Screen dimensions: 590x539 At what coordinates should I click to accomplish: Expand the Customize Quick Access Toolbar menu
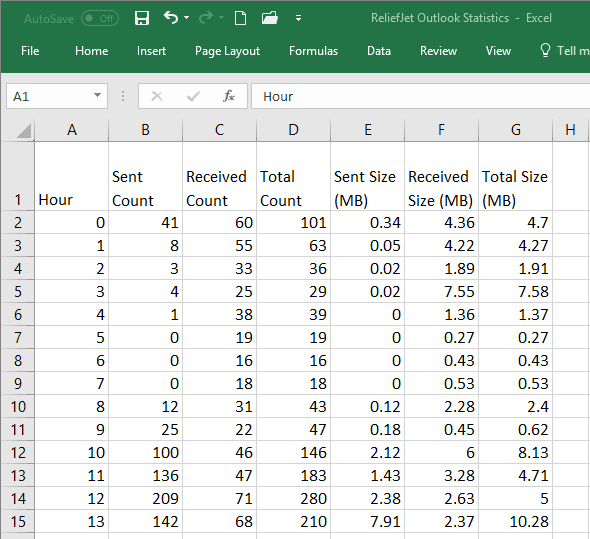[x=298, y=18]
